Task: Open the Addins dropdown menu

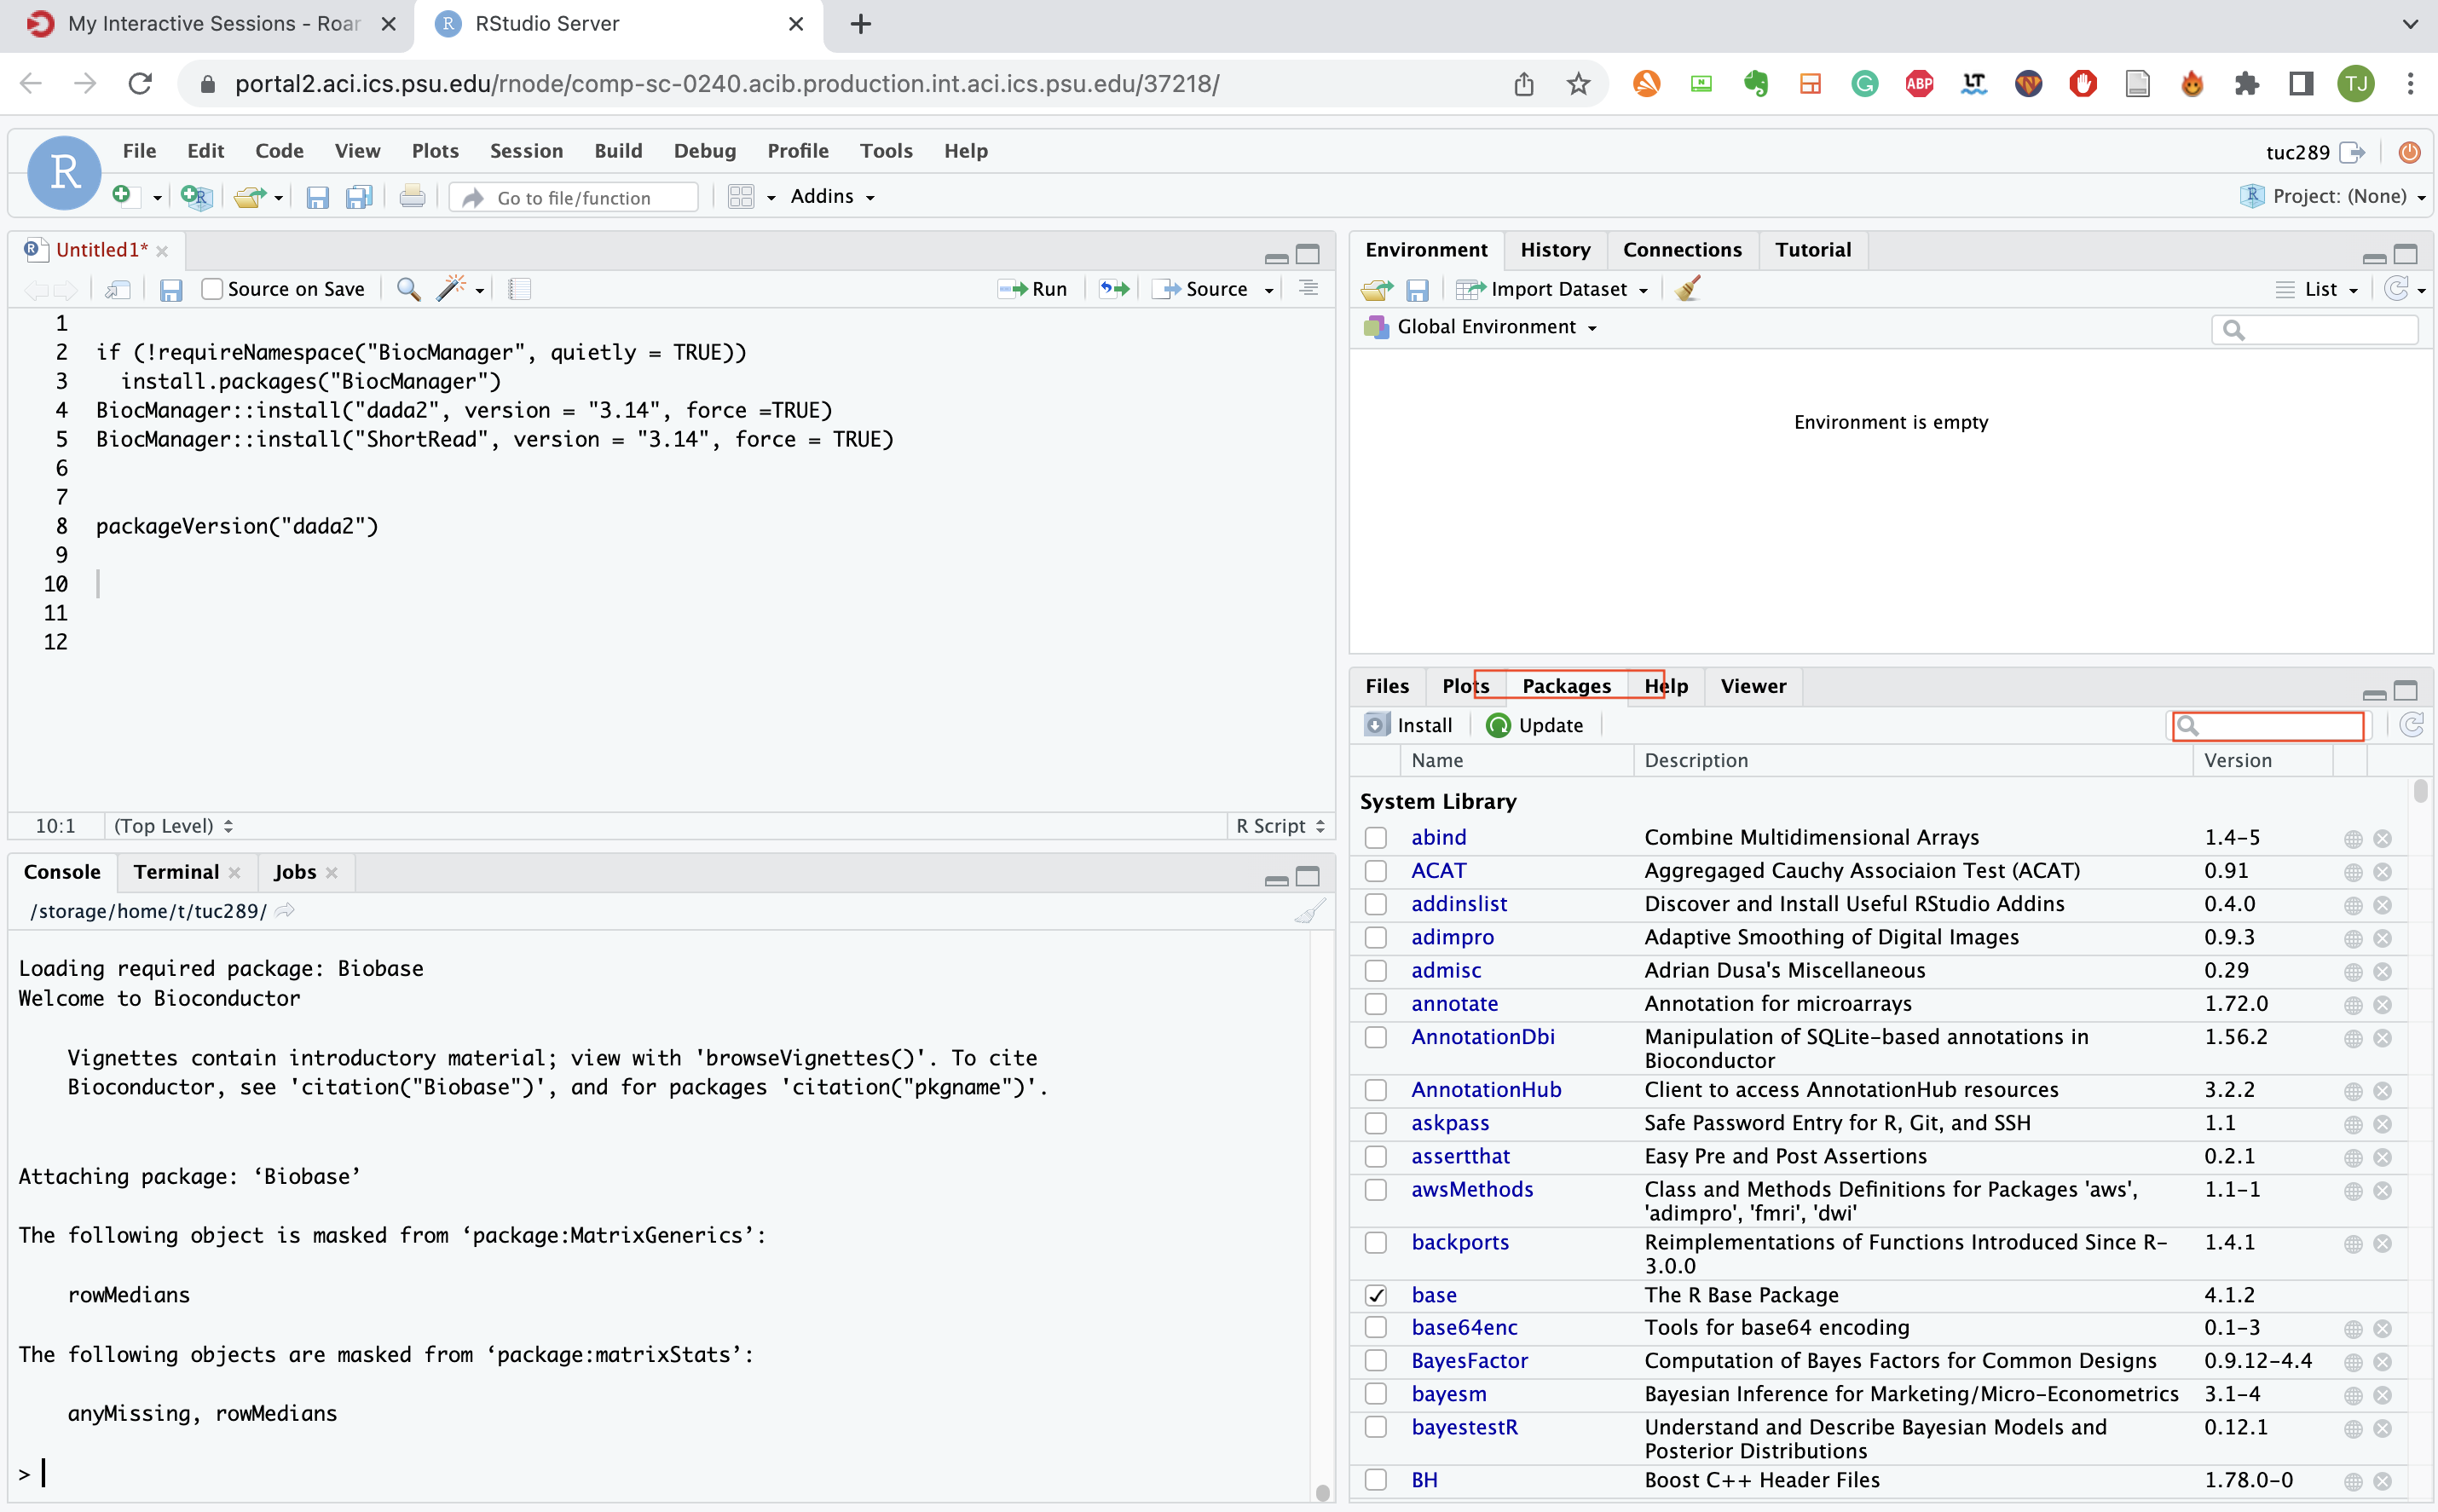Action: pyautogui.click(x=832, y=197)
